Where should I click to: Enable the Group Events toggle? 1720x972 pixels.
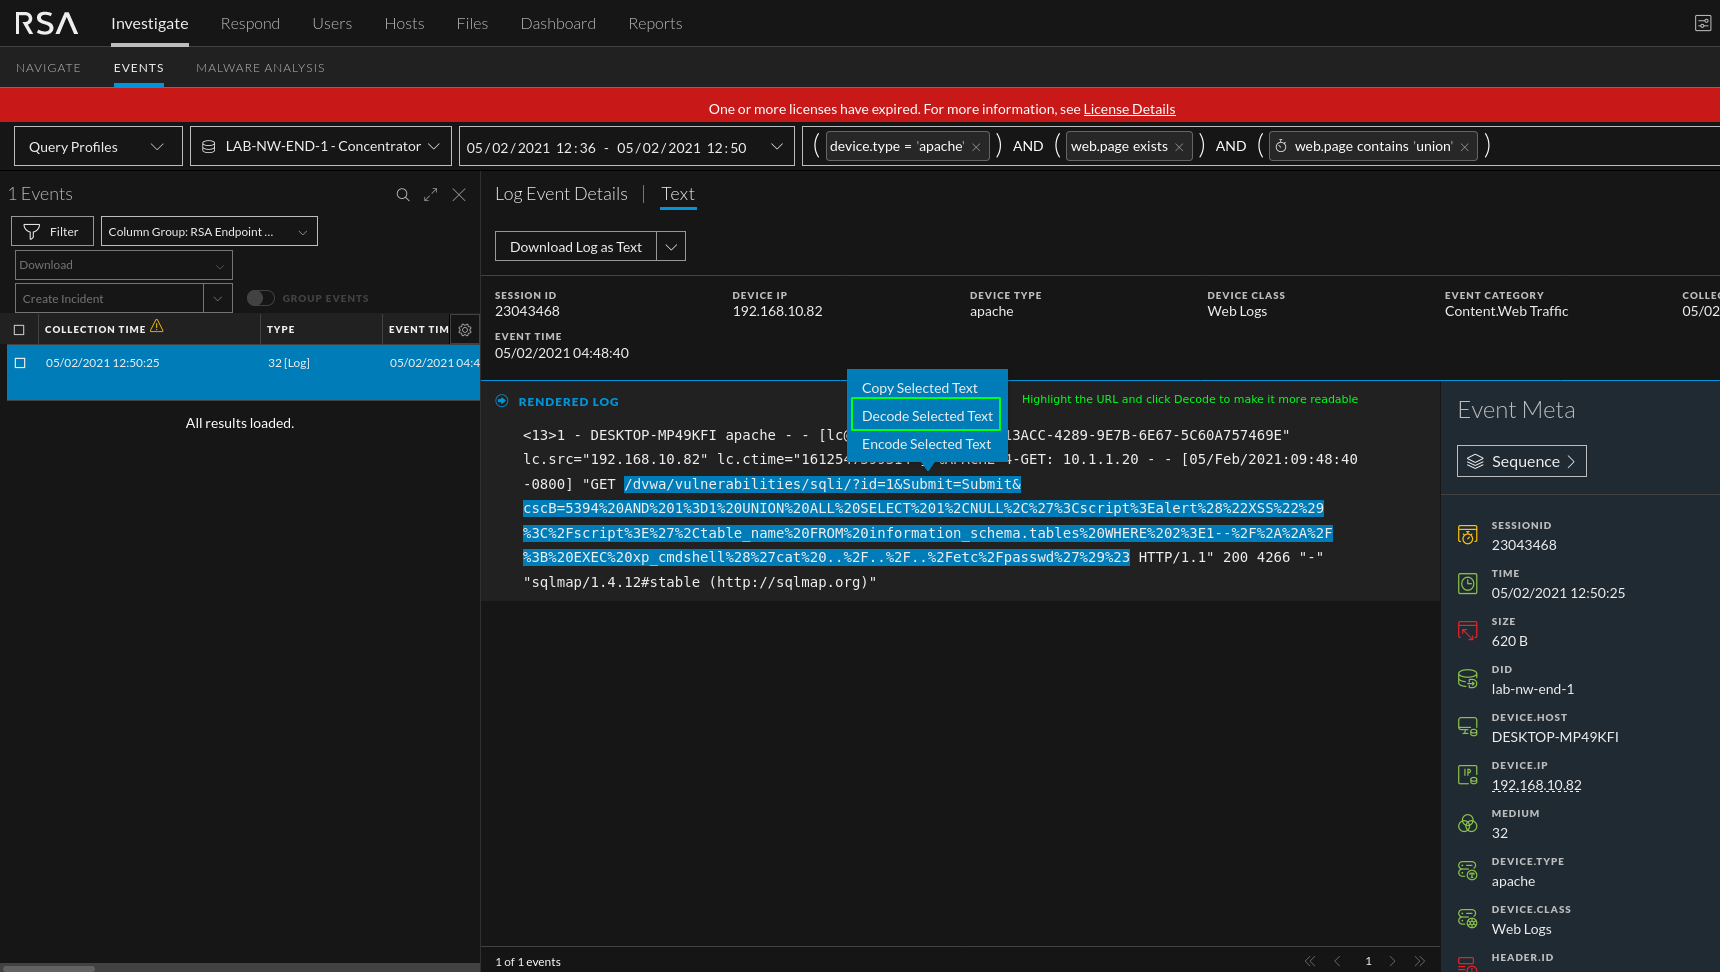260,298
